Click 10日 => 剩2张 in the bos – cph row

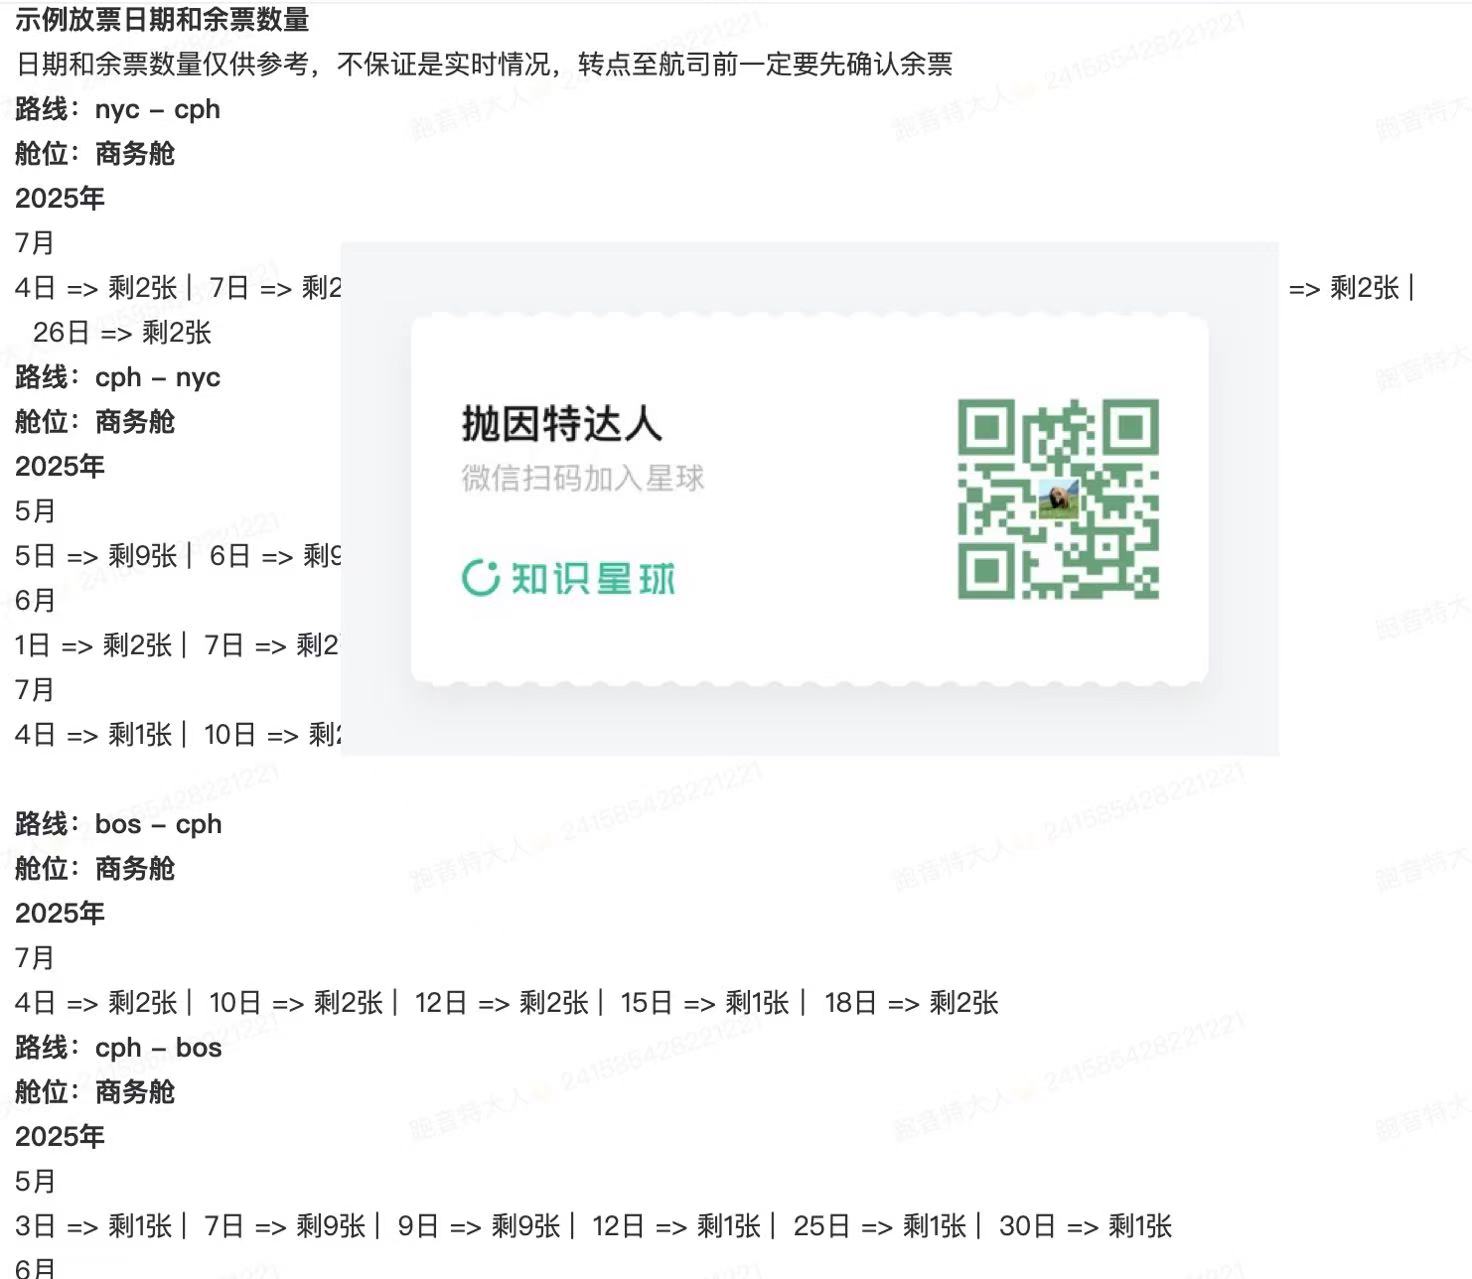(x=296, y=1003)
